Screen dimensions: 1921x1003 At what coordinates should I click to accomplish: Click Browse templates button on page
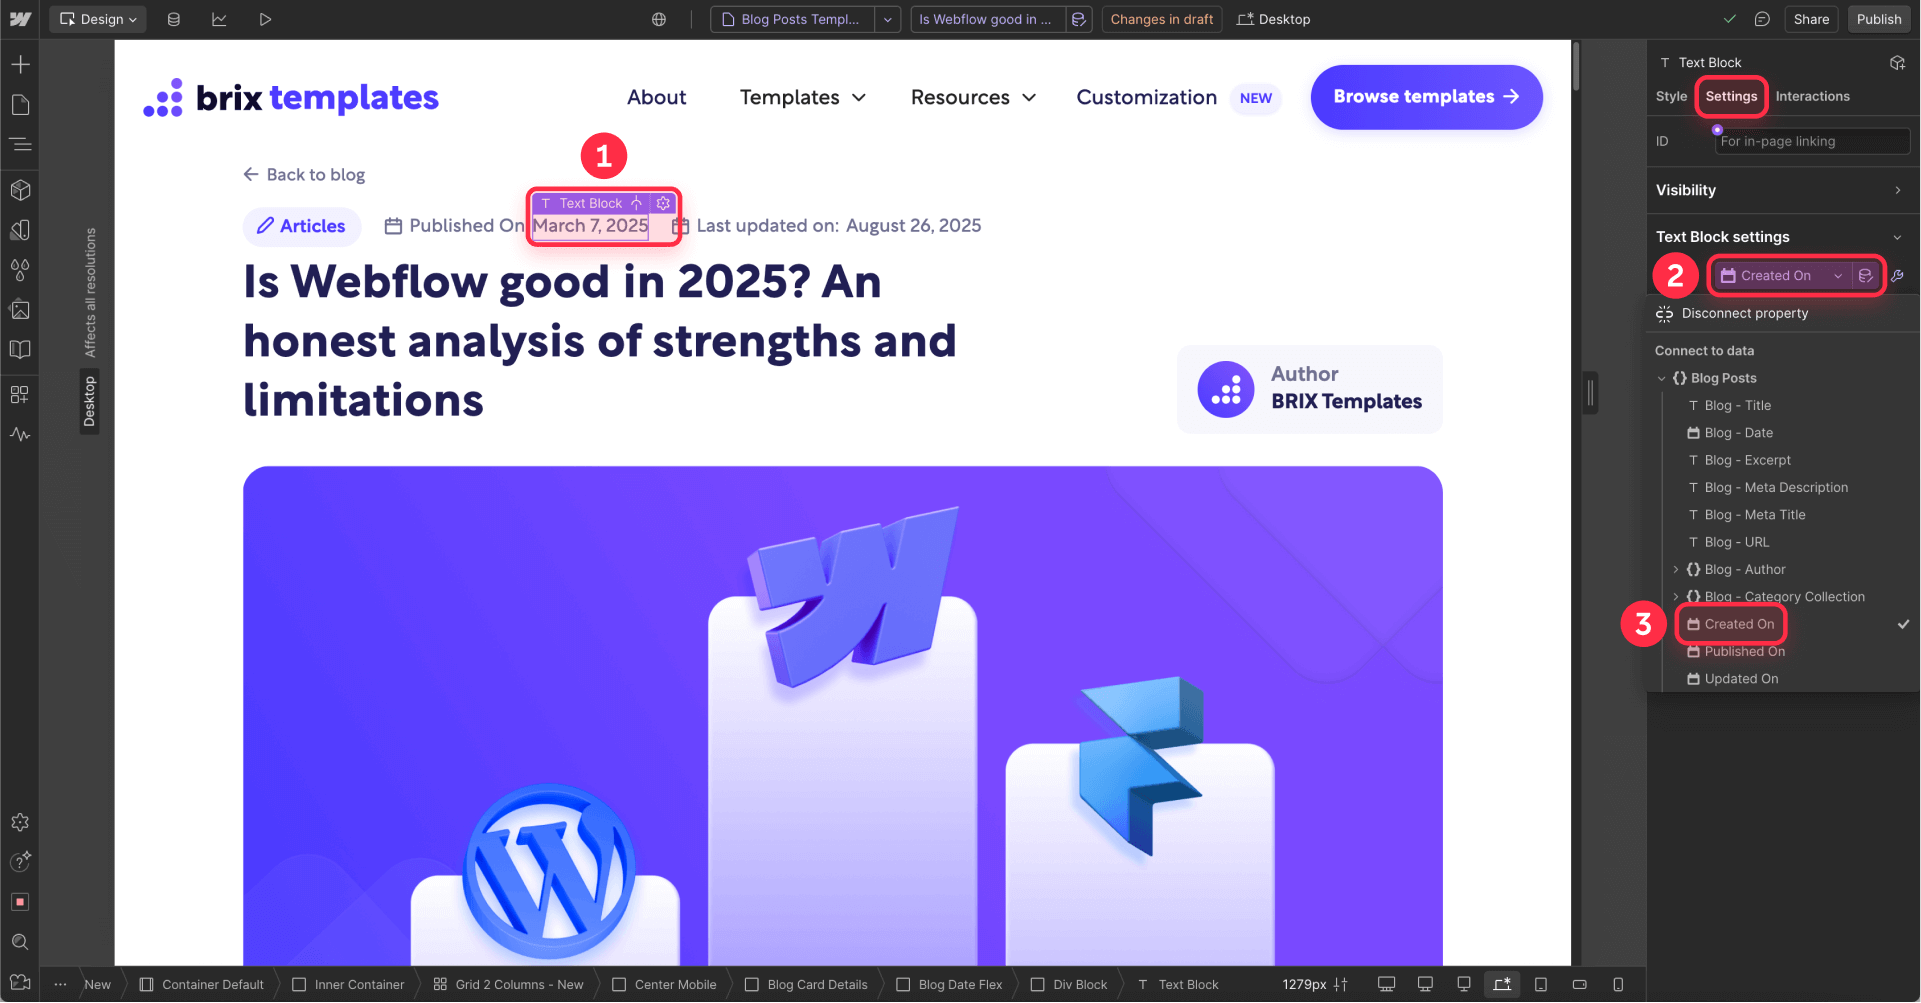click(1426, 97)
